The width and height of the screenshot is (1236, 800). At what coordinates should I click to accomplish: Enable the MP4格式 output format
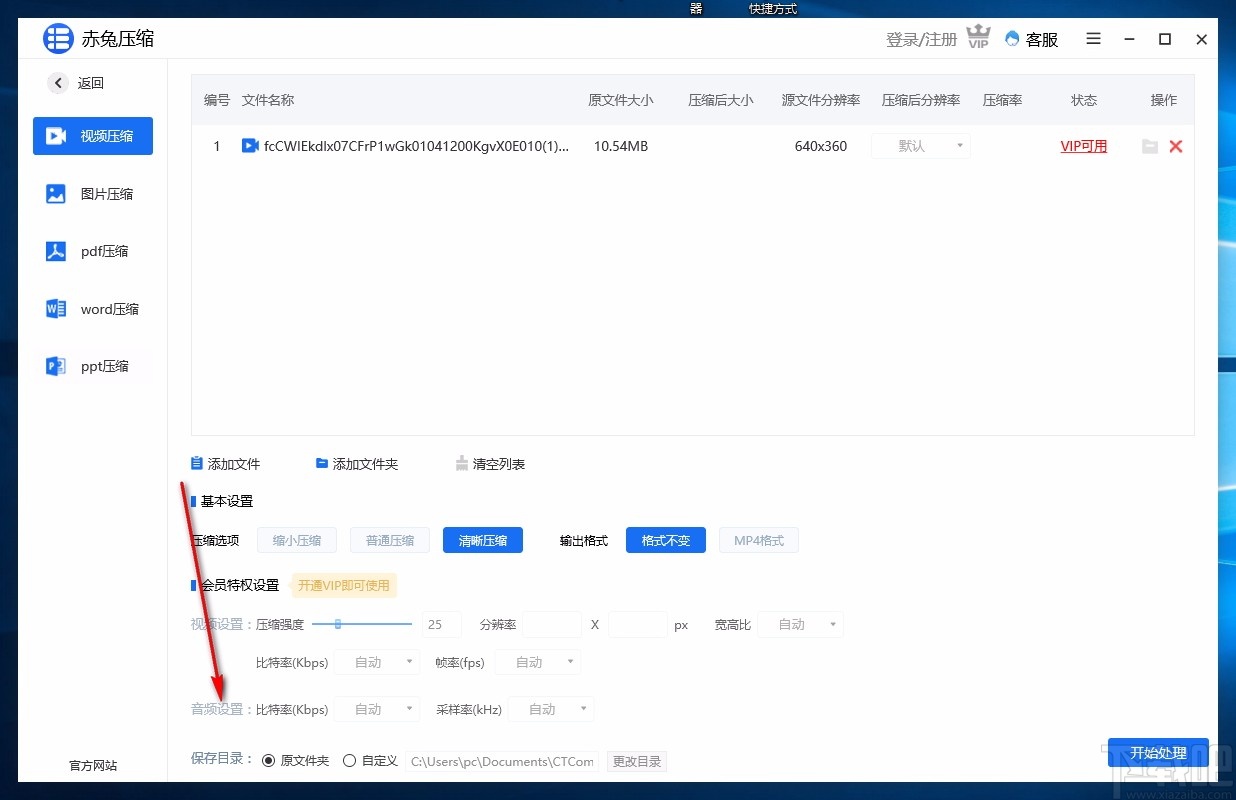tap(758, 540)
